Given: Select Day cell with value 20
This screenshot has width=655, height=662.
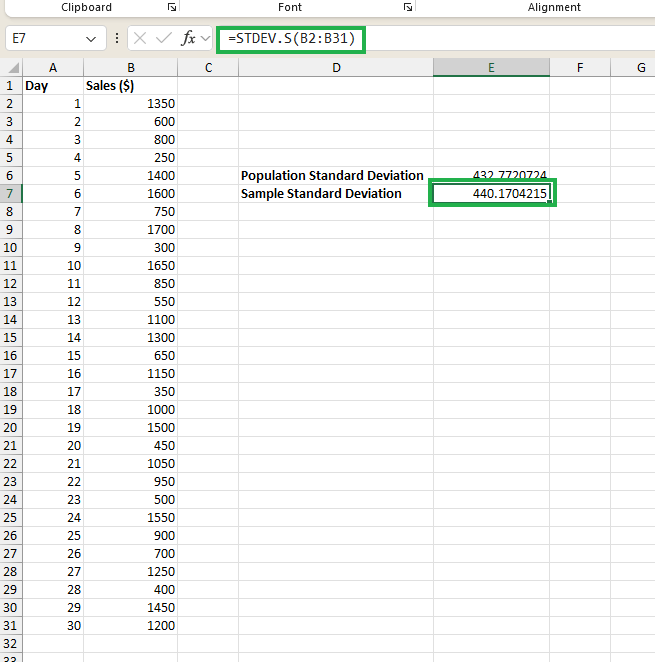Looking at the screenshot, I should (x=53, y=446).
